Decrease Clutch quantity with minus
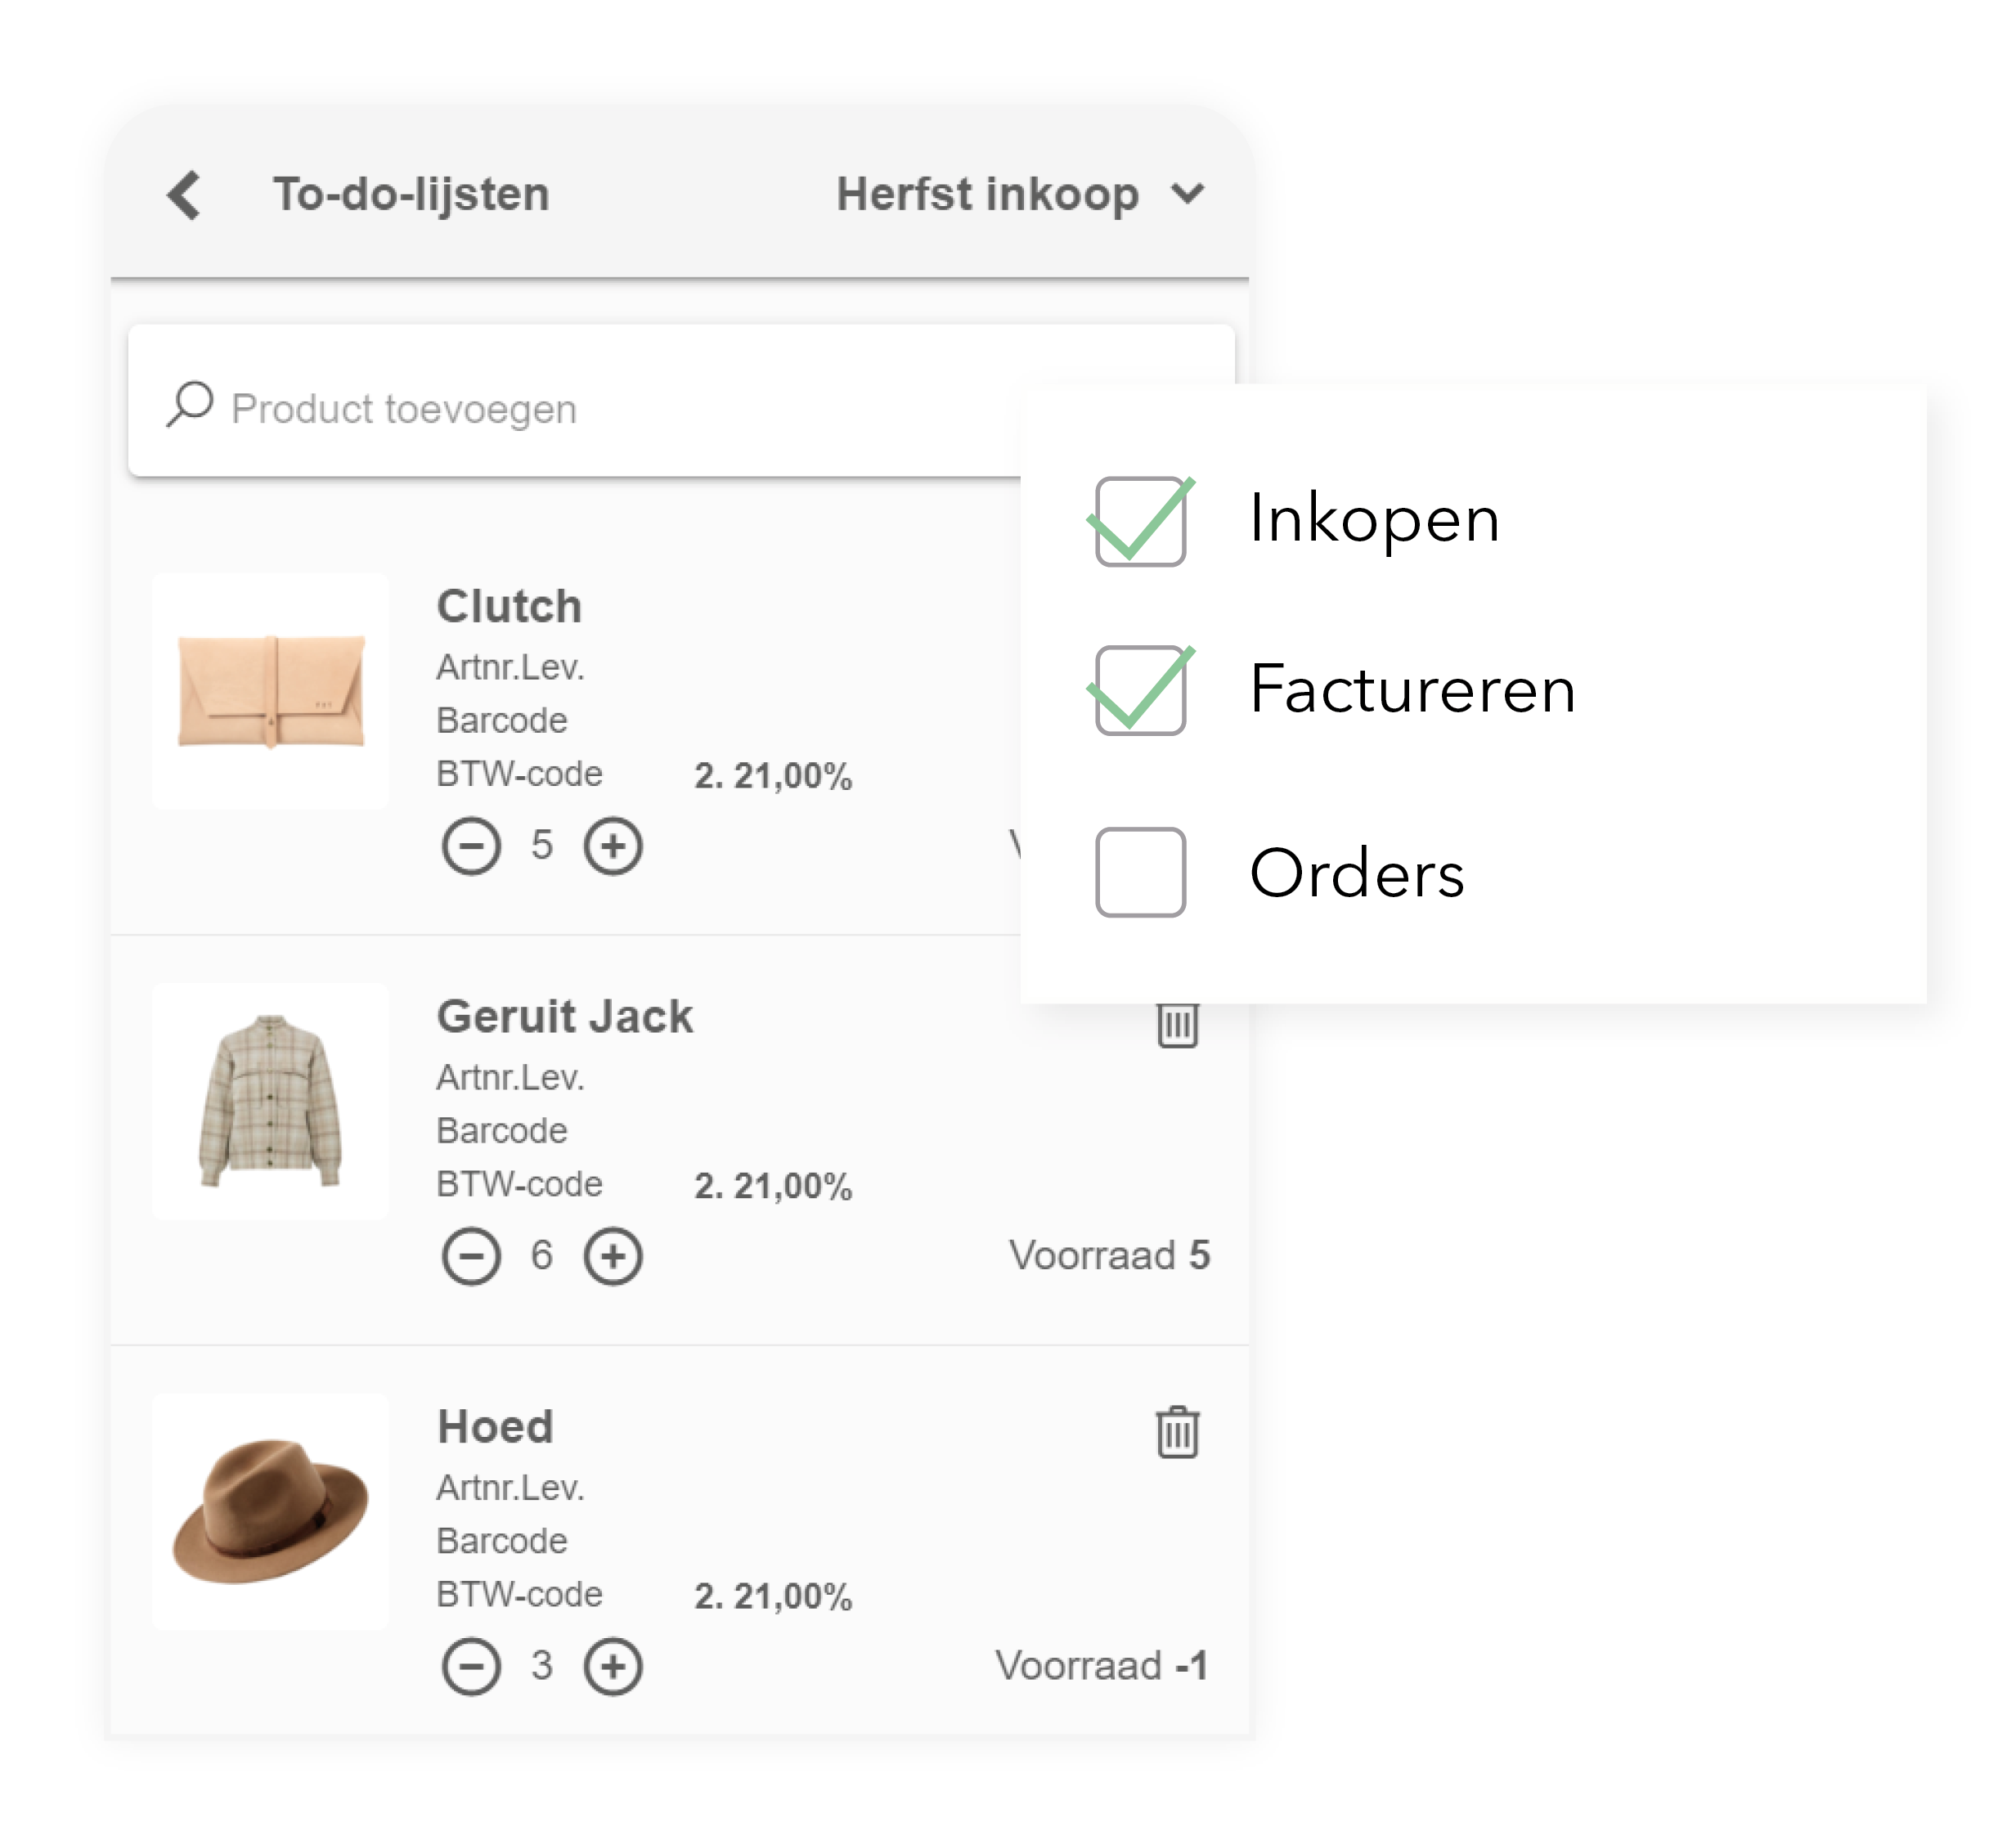2016x1845 pixels. coord(471,846)
